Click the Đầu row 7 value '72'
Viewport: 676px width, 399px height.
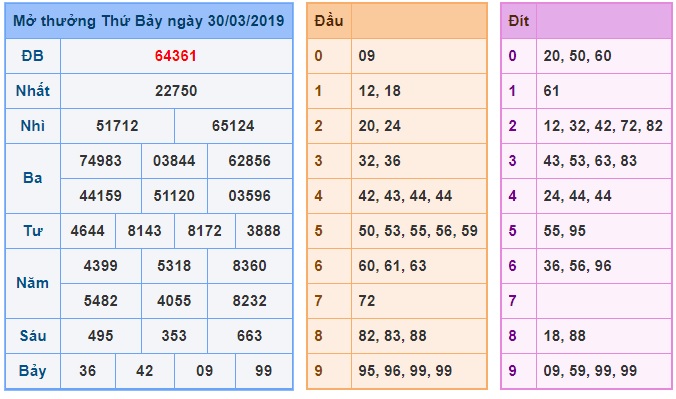pos(367,300)
